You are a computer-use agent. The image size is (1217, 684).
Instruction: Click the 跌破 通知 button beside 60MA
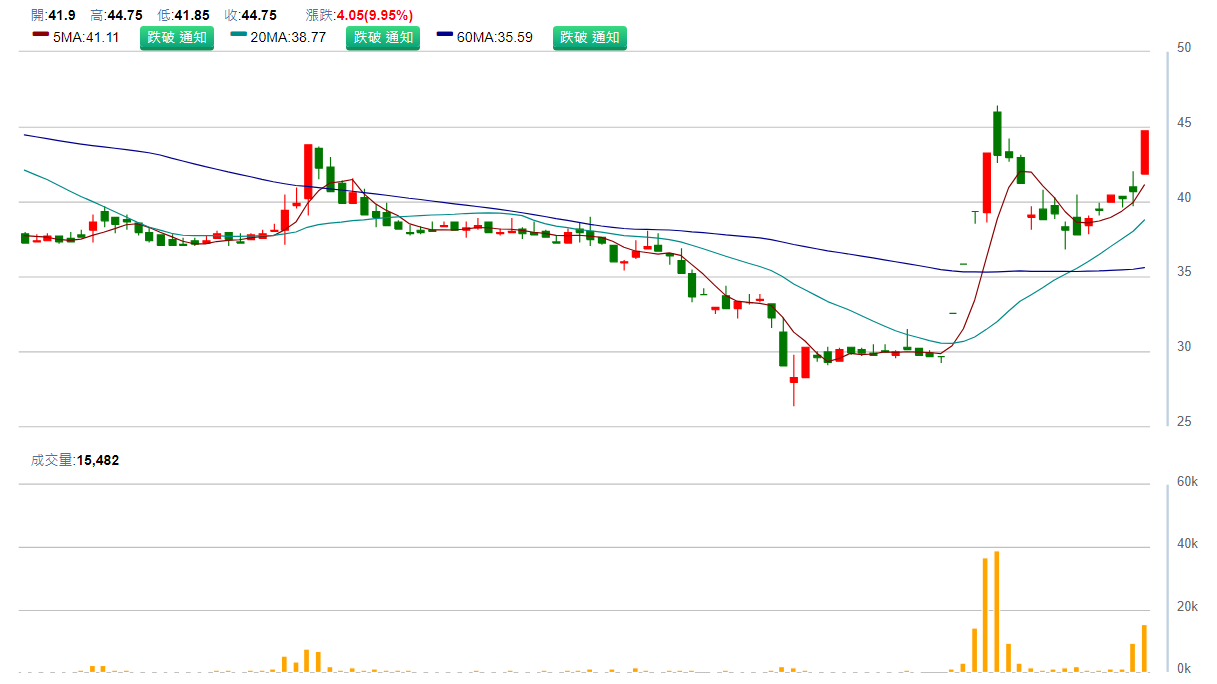click(x=590, y=38)
